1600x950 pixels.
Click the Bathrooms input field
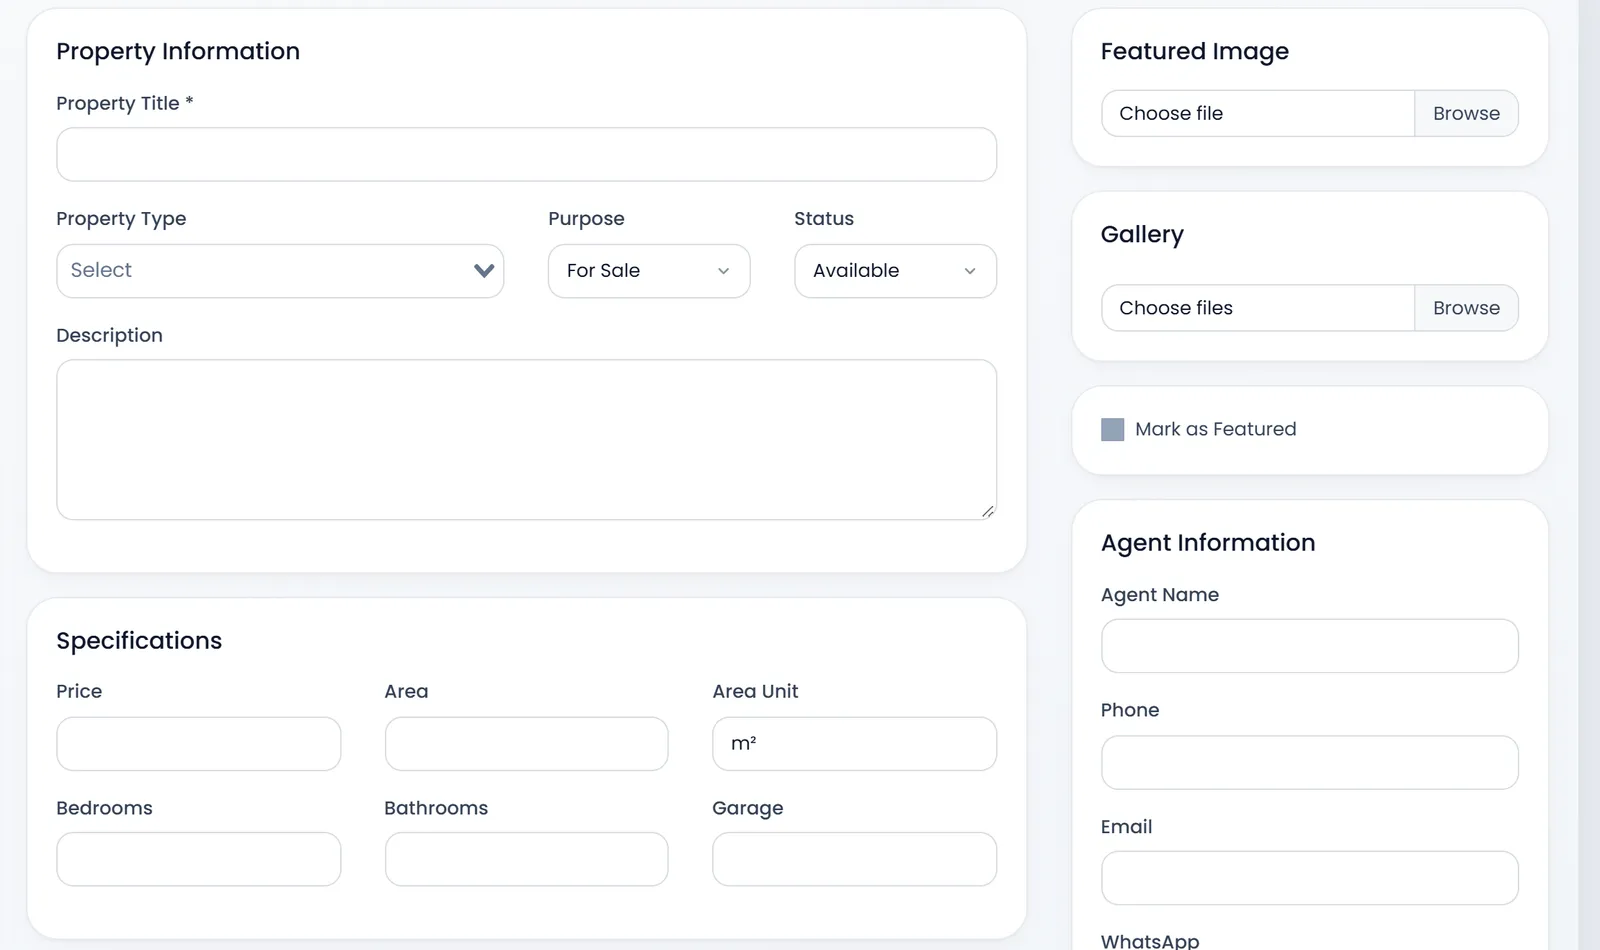526,859
